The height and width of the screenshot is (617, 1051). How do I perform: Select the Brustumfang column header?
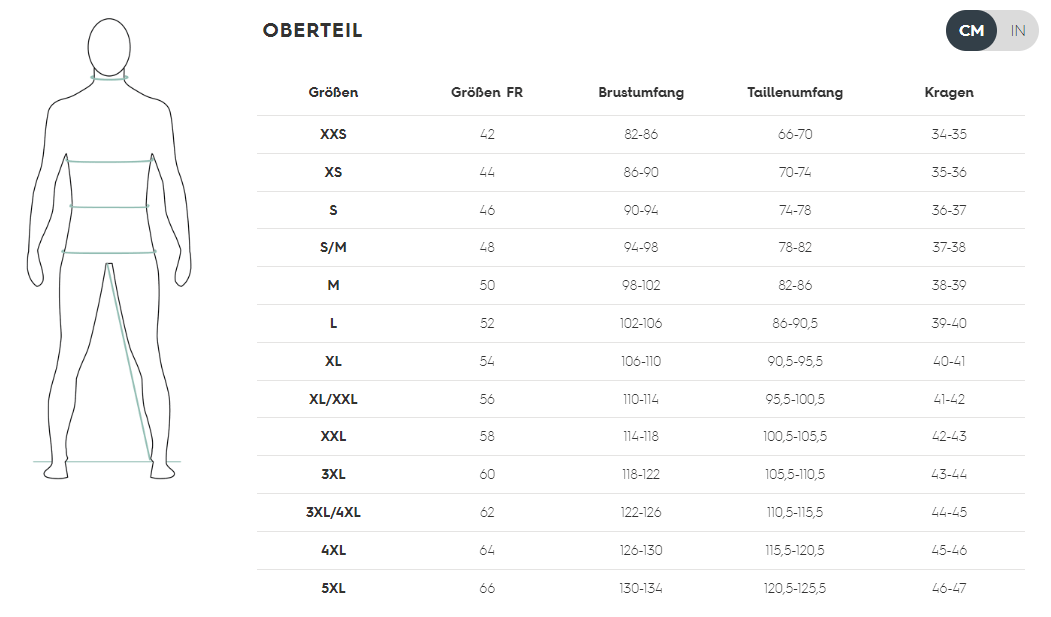[641, 93]
